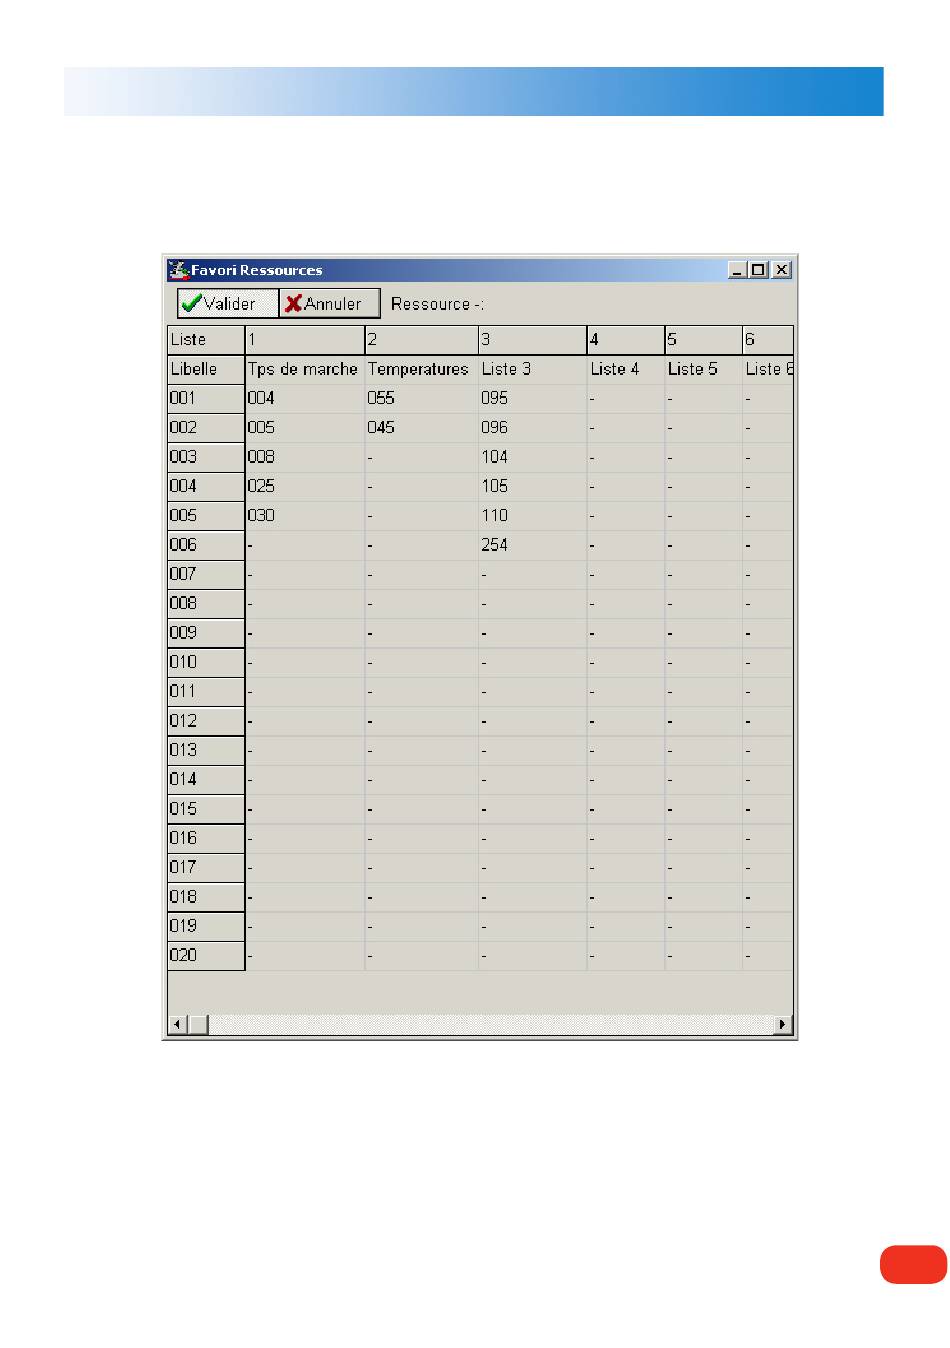Select row header 004

(206, 486)
